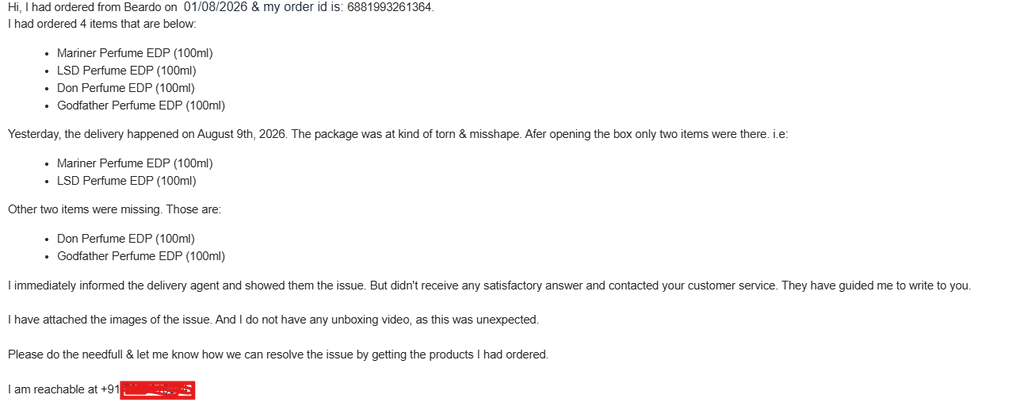This screenshot has width=1024, height=410.
Task: Click the redacted phone number block
Action: coord(158,390)
